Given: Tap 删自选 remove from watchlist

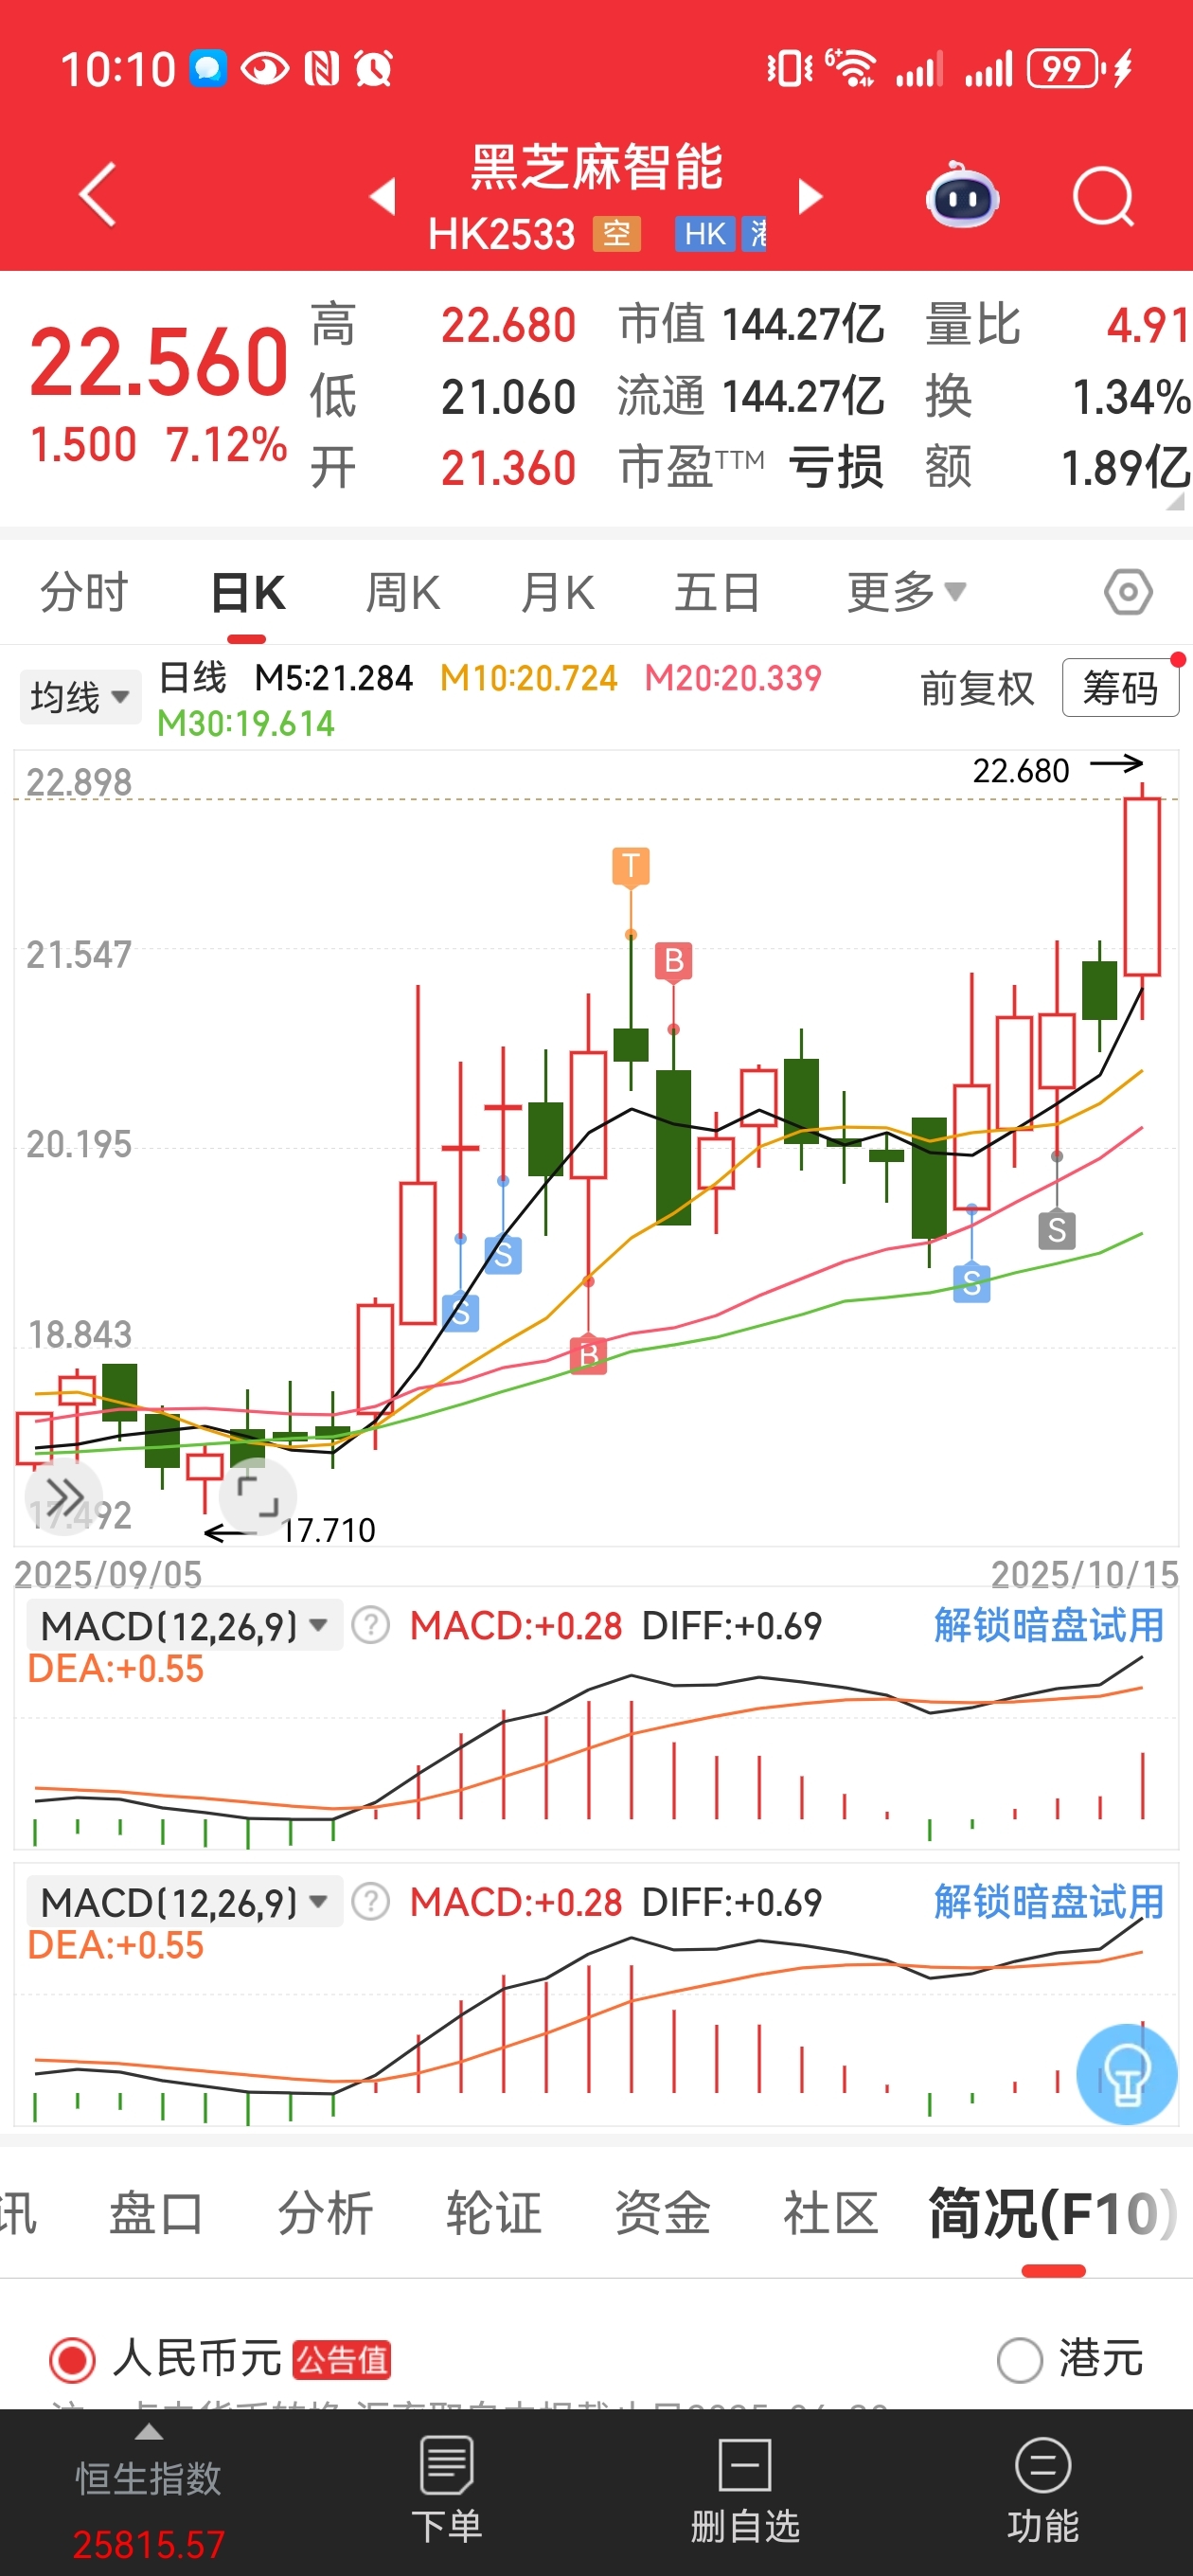Looking at the screenshot, I should coord(745,2490).
